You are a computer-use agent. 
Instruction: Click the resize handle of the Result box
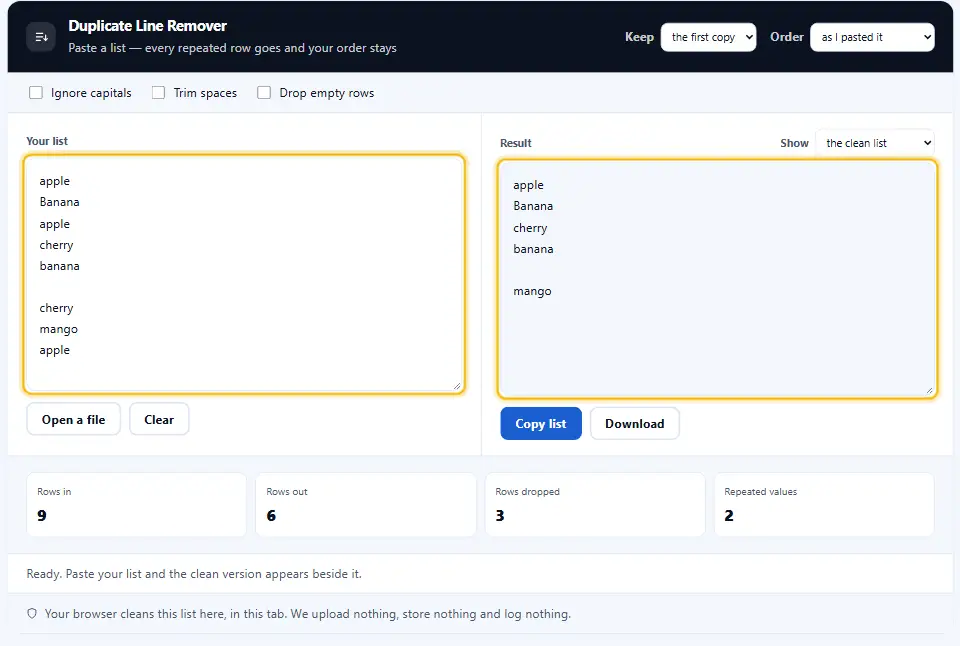point(929,390)
